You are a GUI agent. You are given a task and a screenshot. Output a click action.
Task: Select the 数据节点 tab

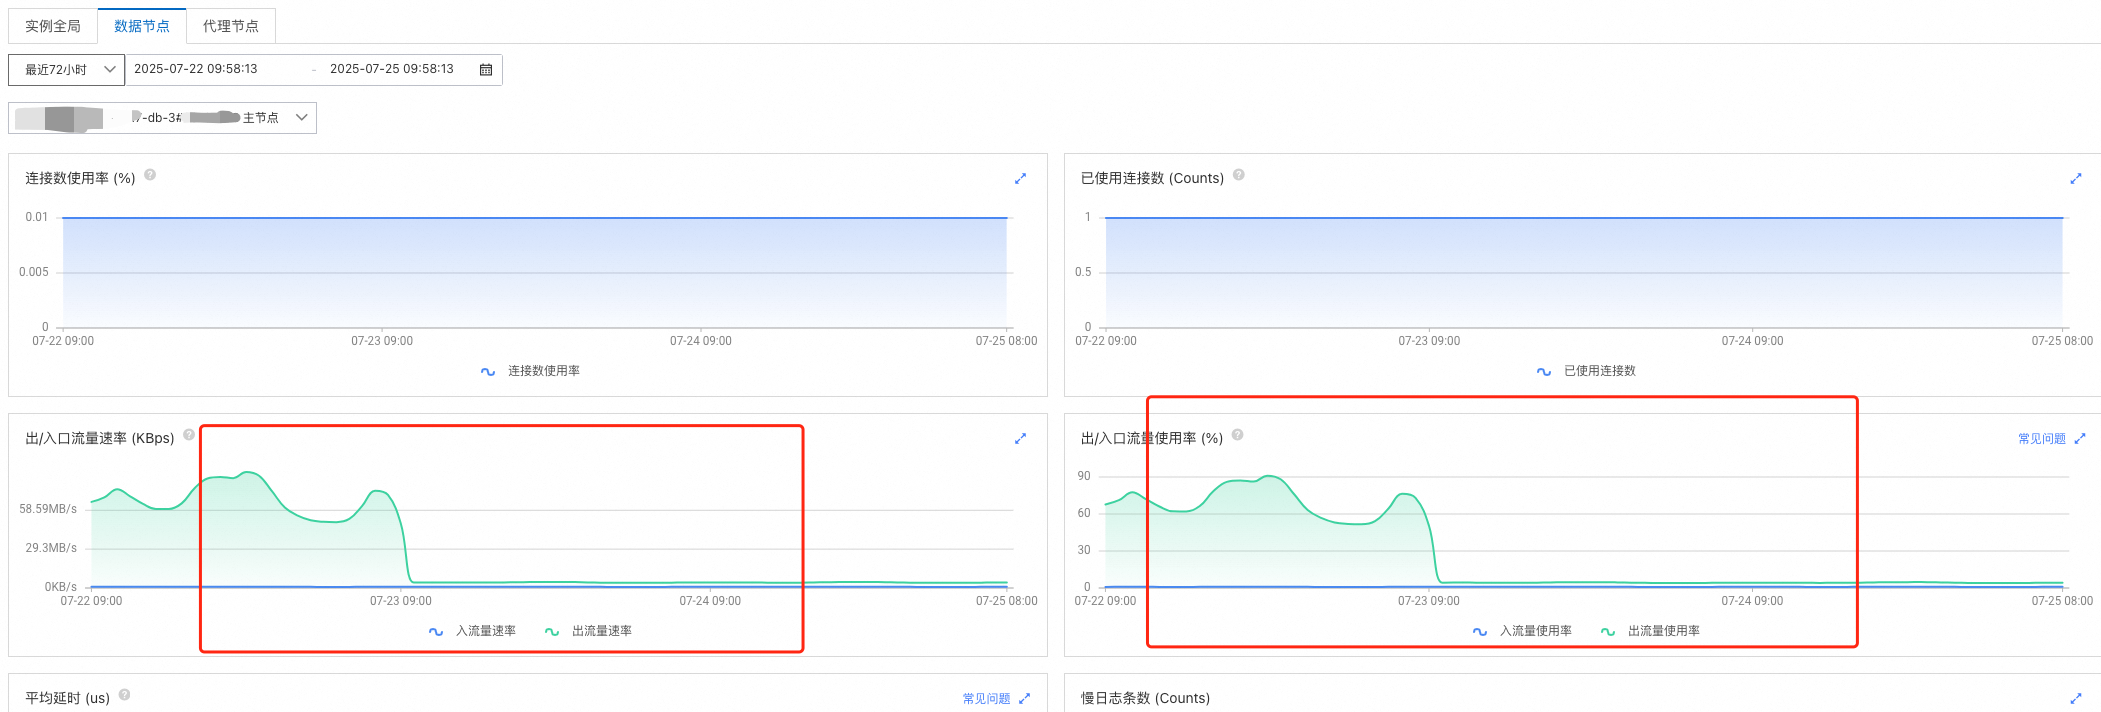[142, 26]
